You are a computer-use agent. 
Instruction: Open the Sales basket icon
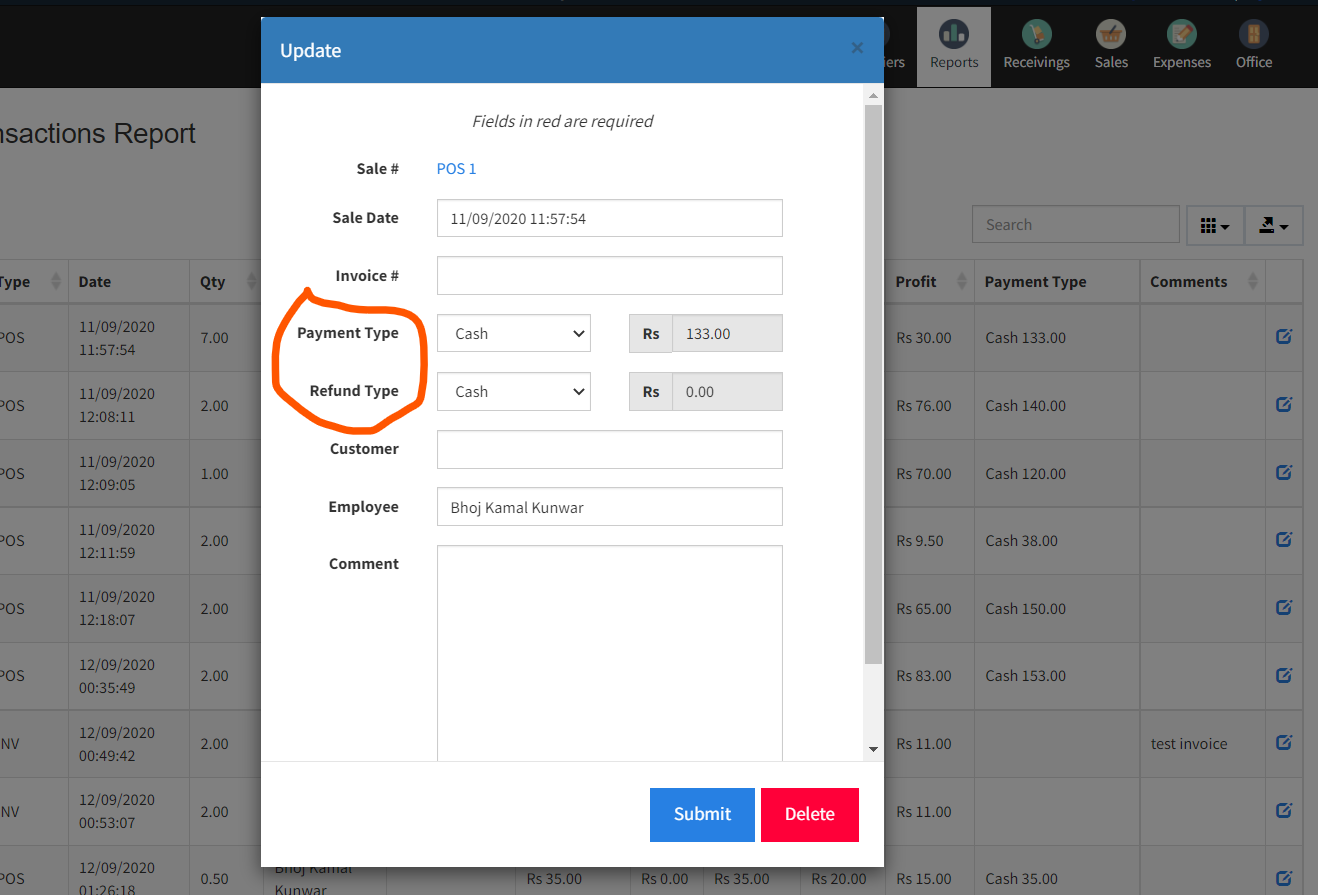pos(1110,34)
